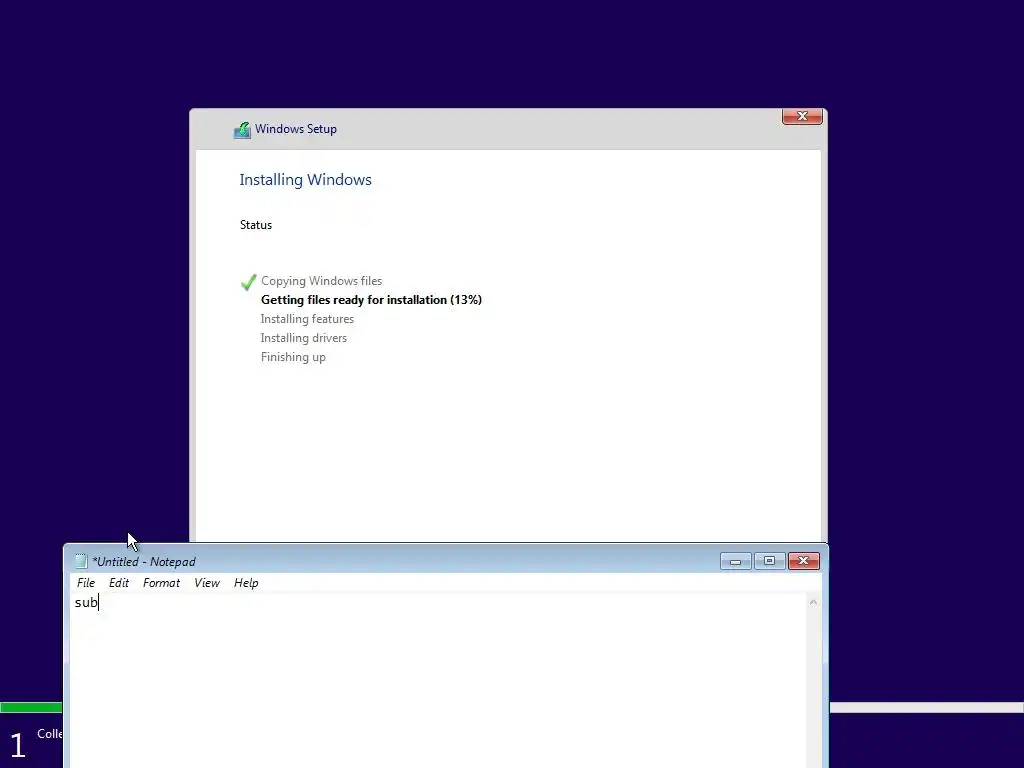
Task: Click the 'Installing features' status line
Action: pos(307,319)
